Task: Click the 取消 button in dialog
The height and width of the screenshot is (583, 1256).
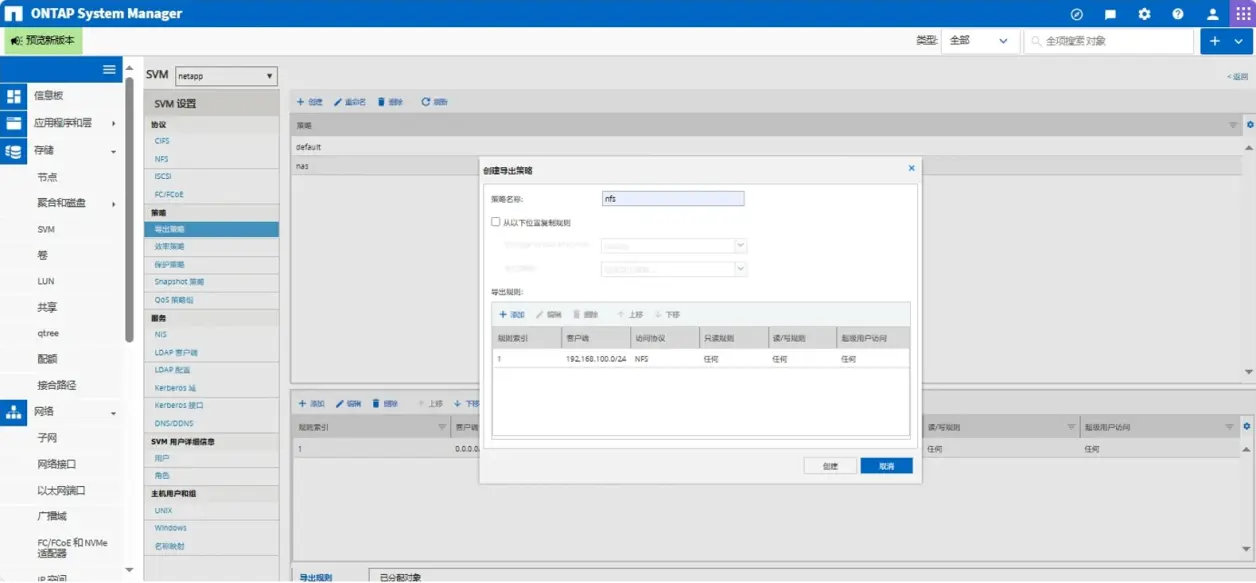Action: [886, 466]
